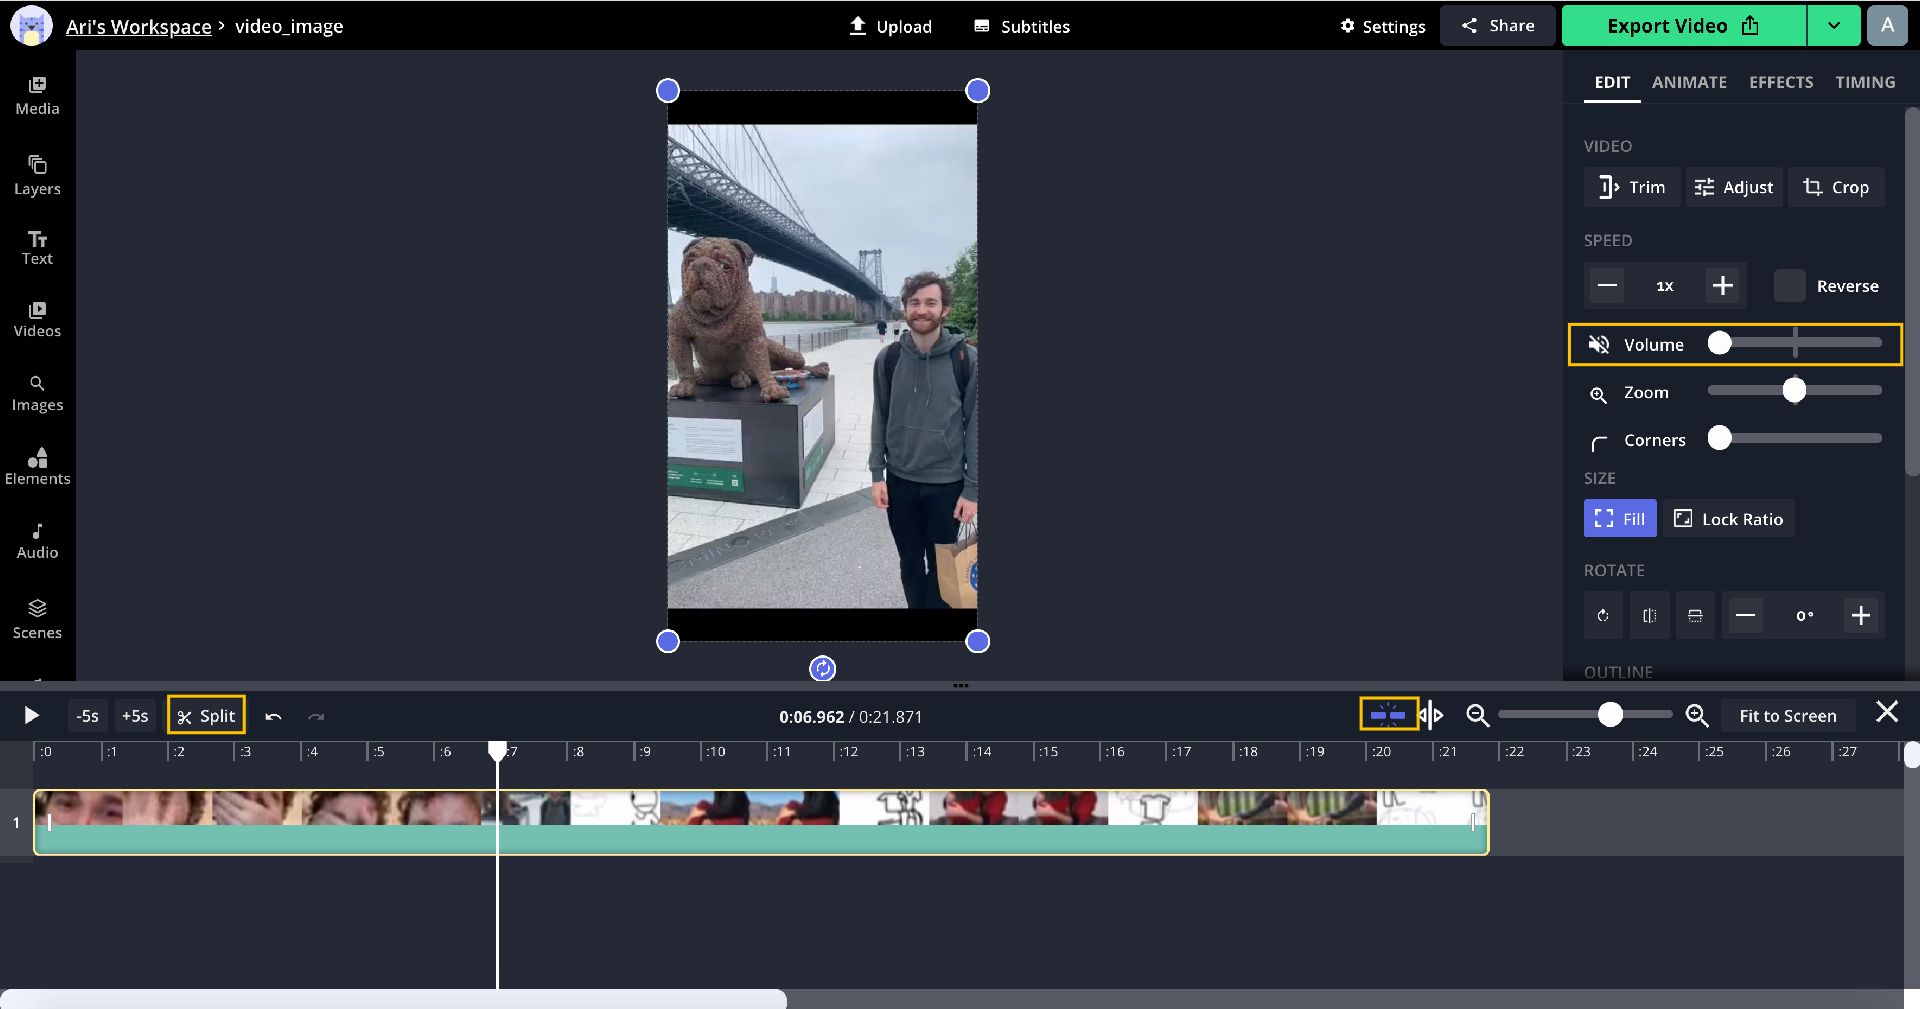Decrease rotation with minus button

click(x=1745, y=616)
